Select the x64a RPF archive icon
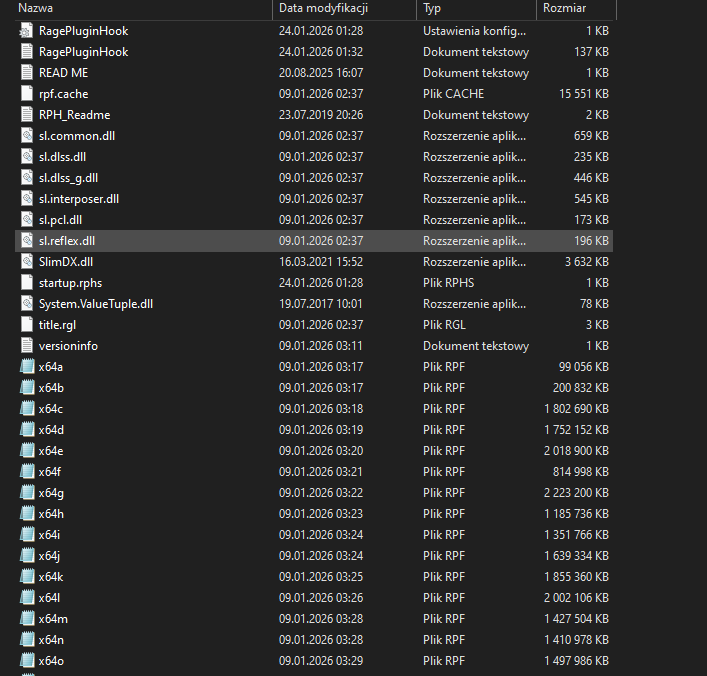 click(27, 367)
